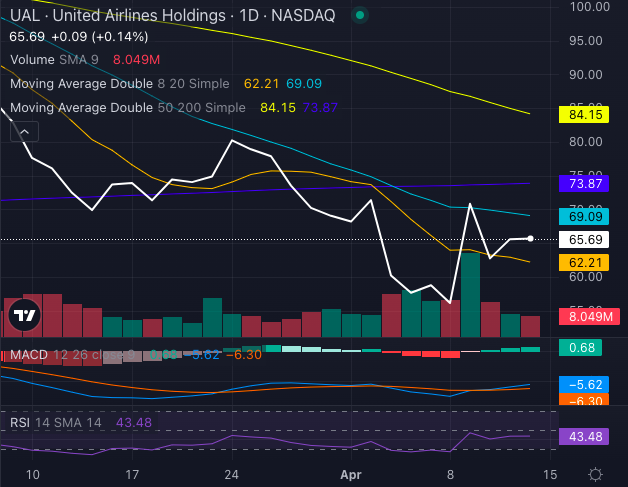Click the teal 69.09 price label
The width and height of the screenshot is (628, 487).
(x=585, y=215)
